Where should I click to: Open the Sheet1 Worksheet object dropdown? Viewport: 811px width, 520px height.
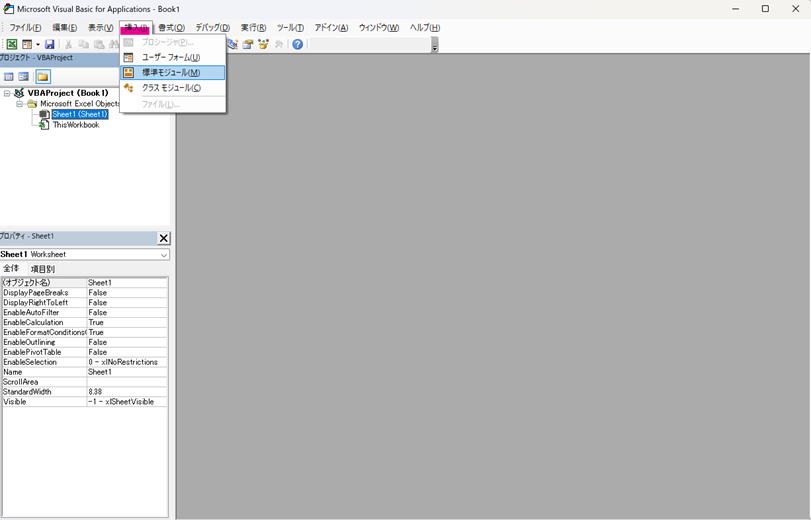pyautogui.click(x=163, y=255)
